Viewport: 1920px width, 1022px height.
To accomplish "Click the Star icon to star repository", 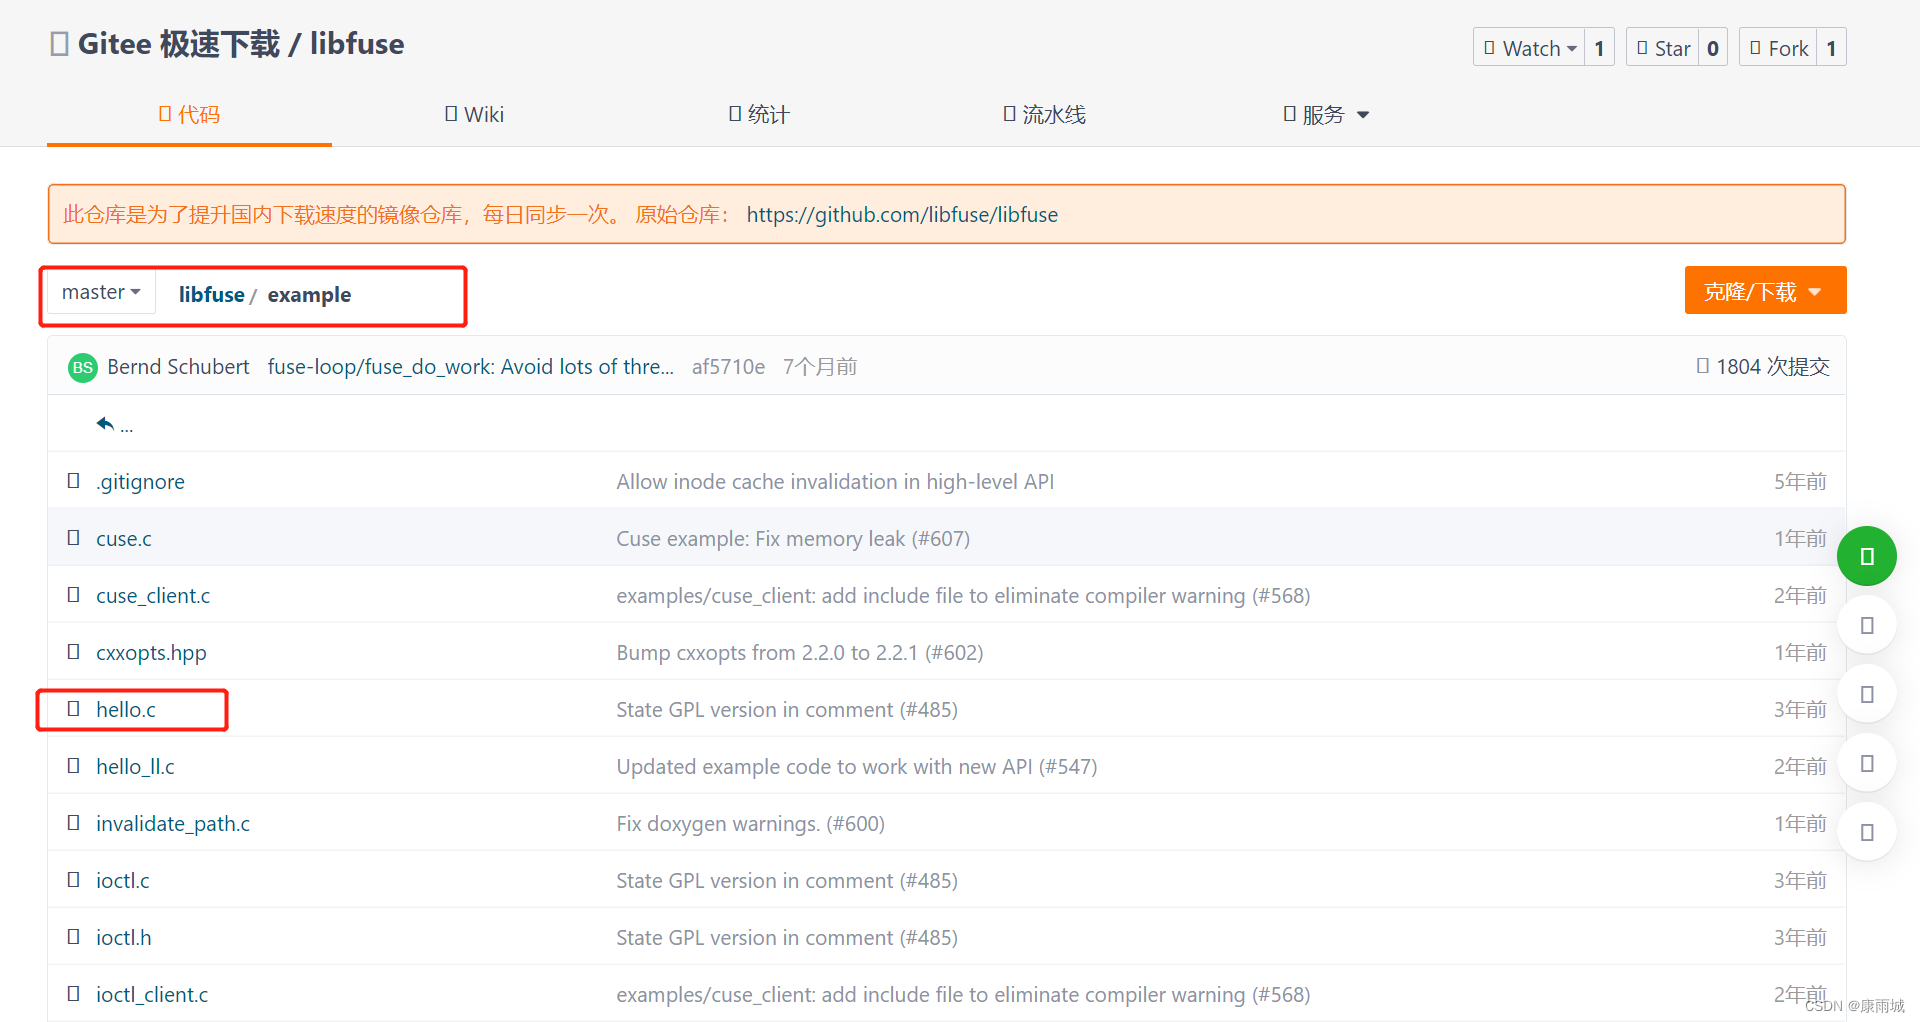I will (1643, 47).
